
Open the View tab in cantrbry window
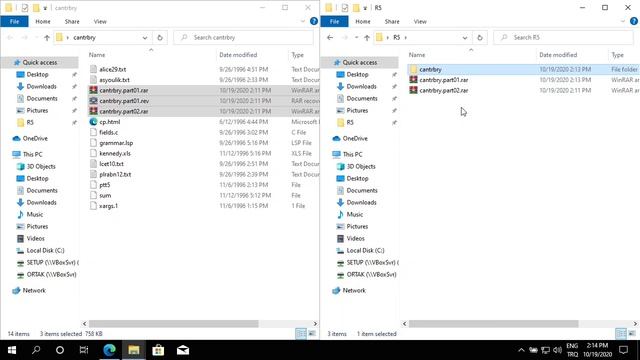(x=100, y=22)
